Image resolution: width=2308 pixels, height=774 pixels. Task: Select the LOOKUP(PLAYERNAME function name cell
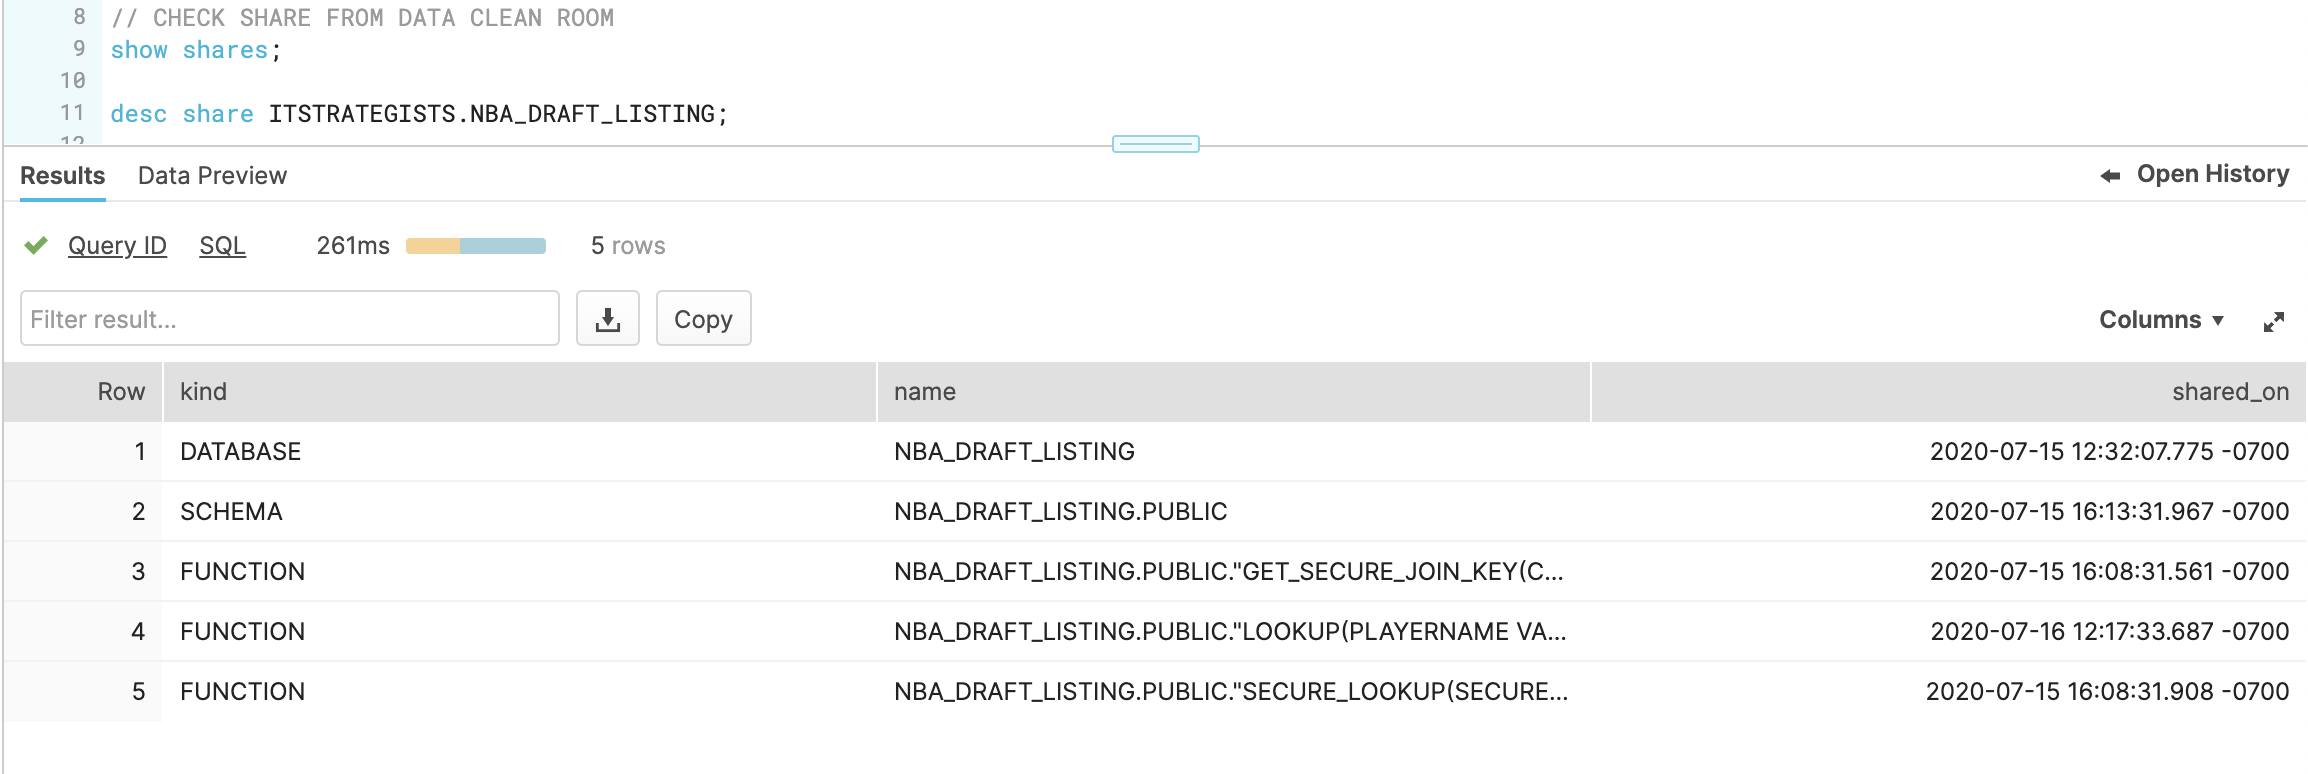click(1233, 632)
